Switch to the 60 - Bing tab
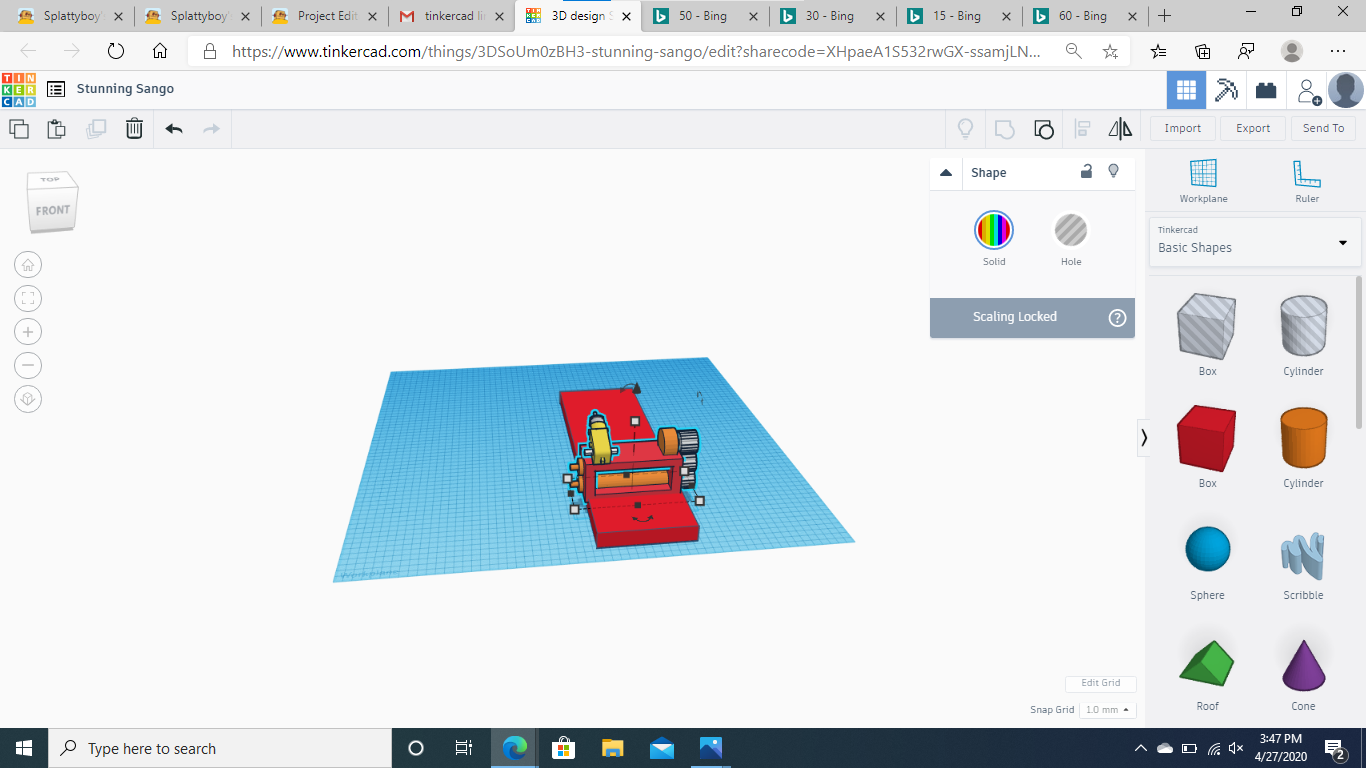 pos(1086,16)
